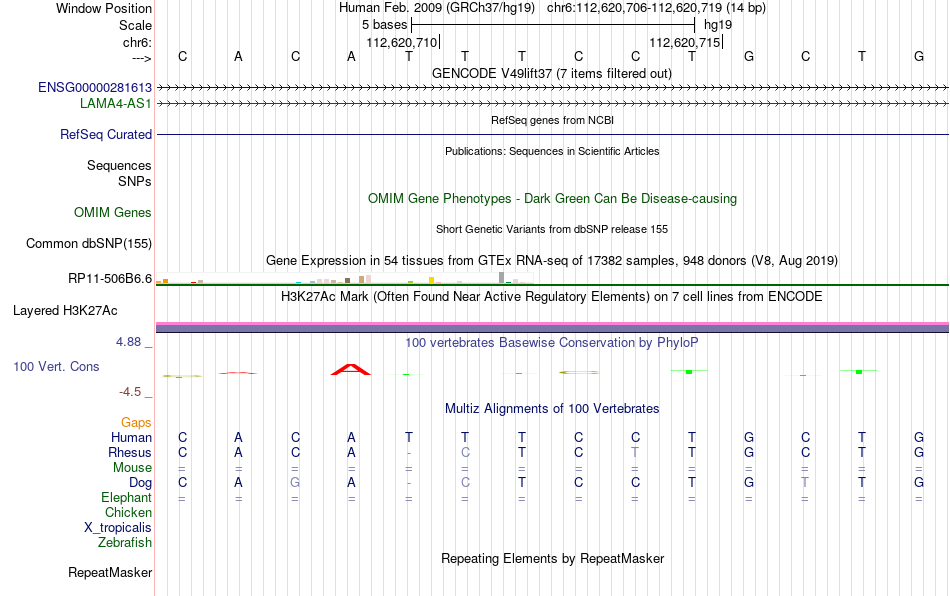Click the RP11-506B6.6 GTEx expression label
The width and height of the screenshot is (950, 596).
point(110,279)
